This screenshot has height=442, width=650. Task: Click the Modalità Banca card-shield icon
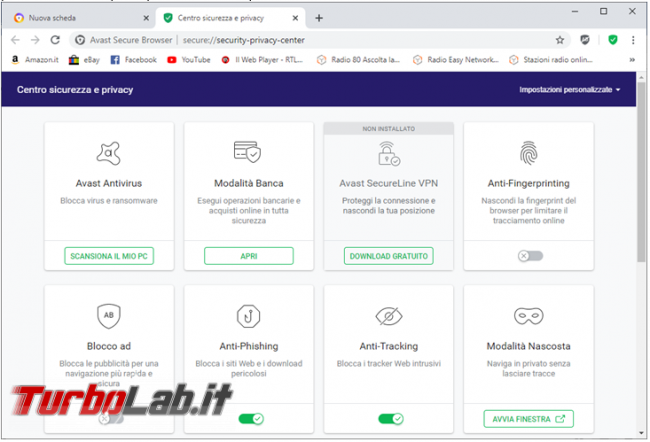247,152
